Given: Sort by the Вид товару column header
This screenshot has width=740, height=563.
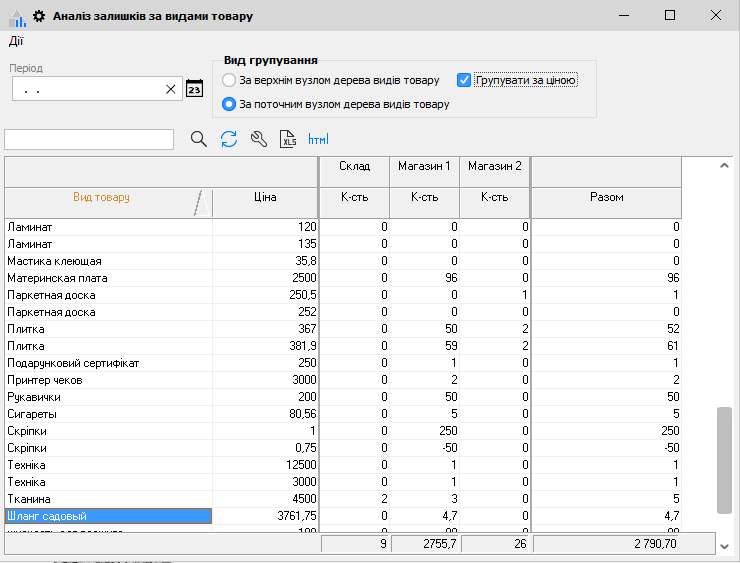Looking at the screenshot, I should tap(100, 198).
